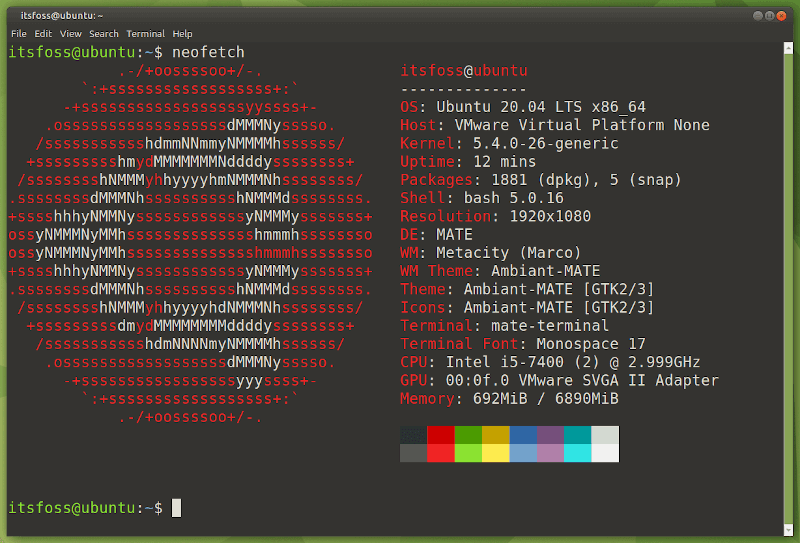Click the 'Icons' label
The width and height of the screenshot is (800, 543).
[422, 307]
